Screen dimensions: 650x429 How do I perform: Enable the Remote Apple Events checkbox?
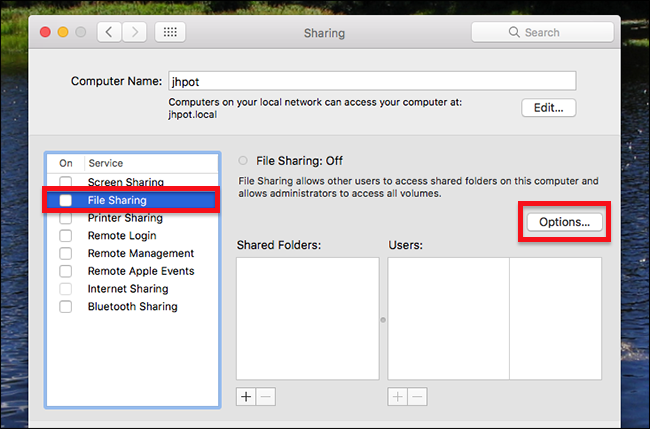click(65, 271)
